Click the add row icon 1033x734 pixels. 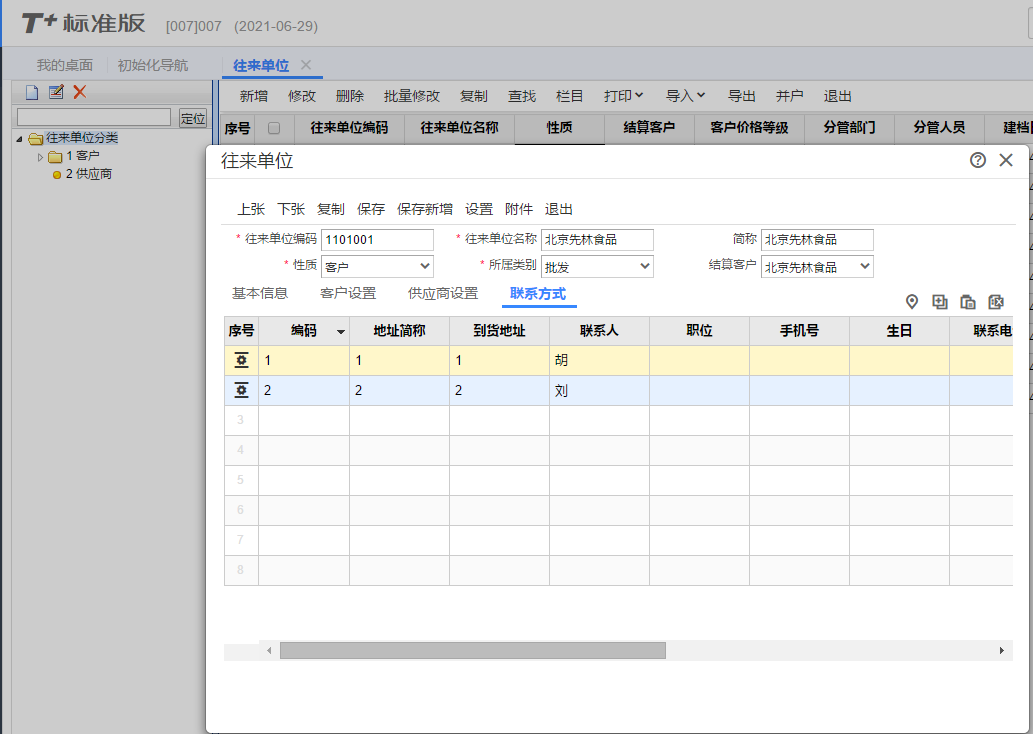tap(939, 302)
